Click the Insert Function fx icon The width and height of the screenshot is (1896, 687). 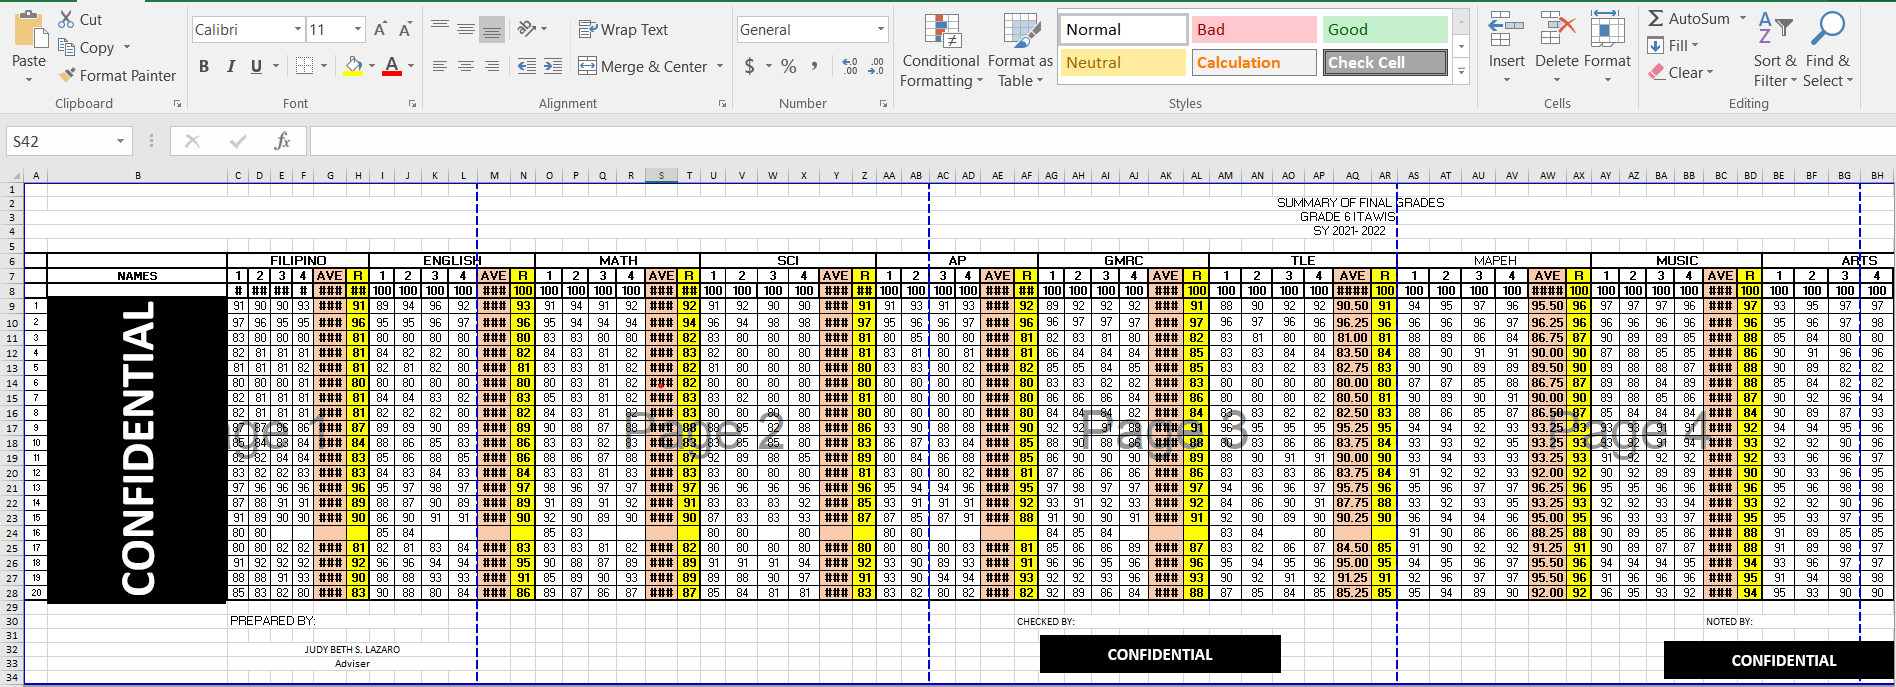(x=283, y=141)
